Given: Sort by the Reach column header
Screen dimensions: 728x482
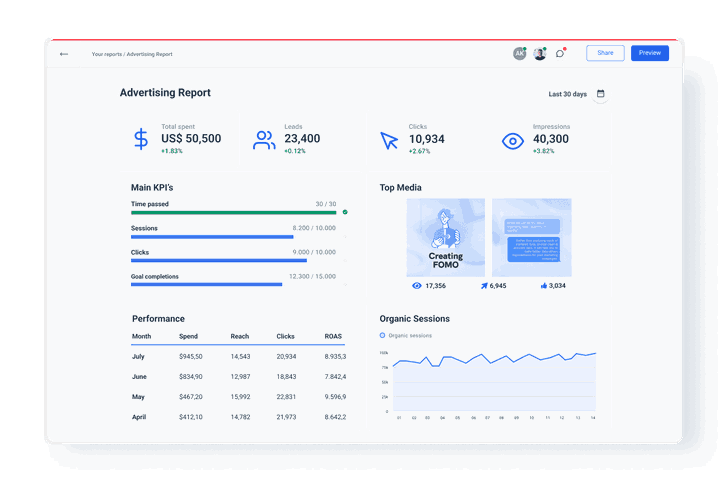Looking at the screenshot, I should point(240,336).
